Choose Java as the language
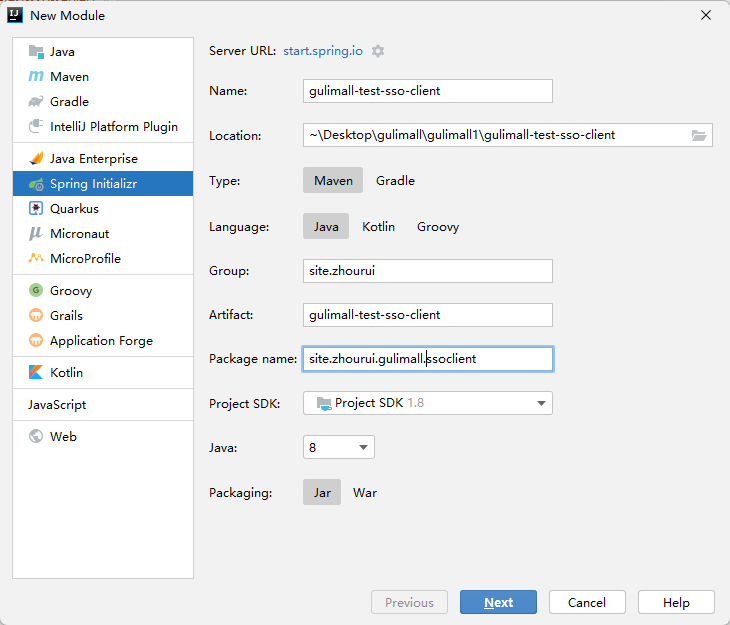Screen dimensions: 730x625 pos(326,226)
